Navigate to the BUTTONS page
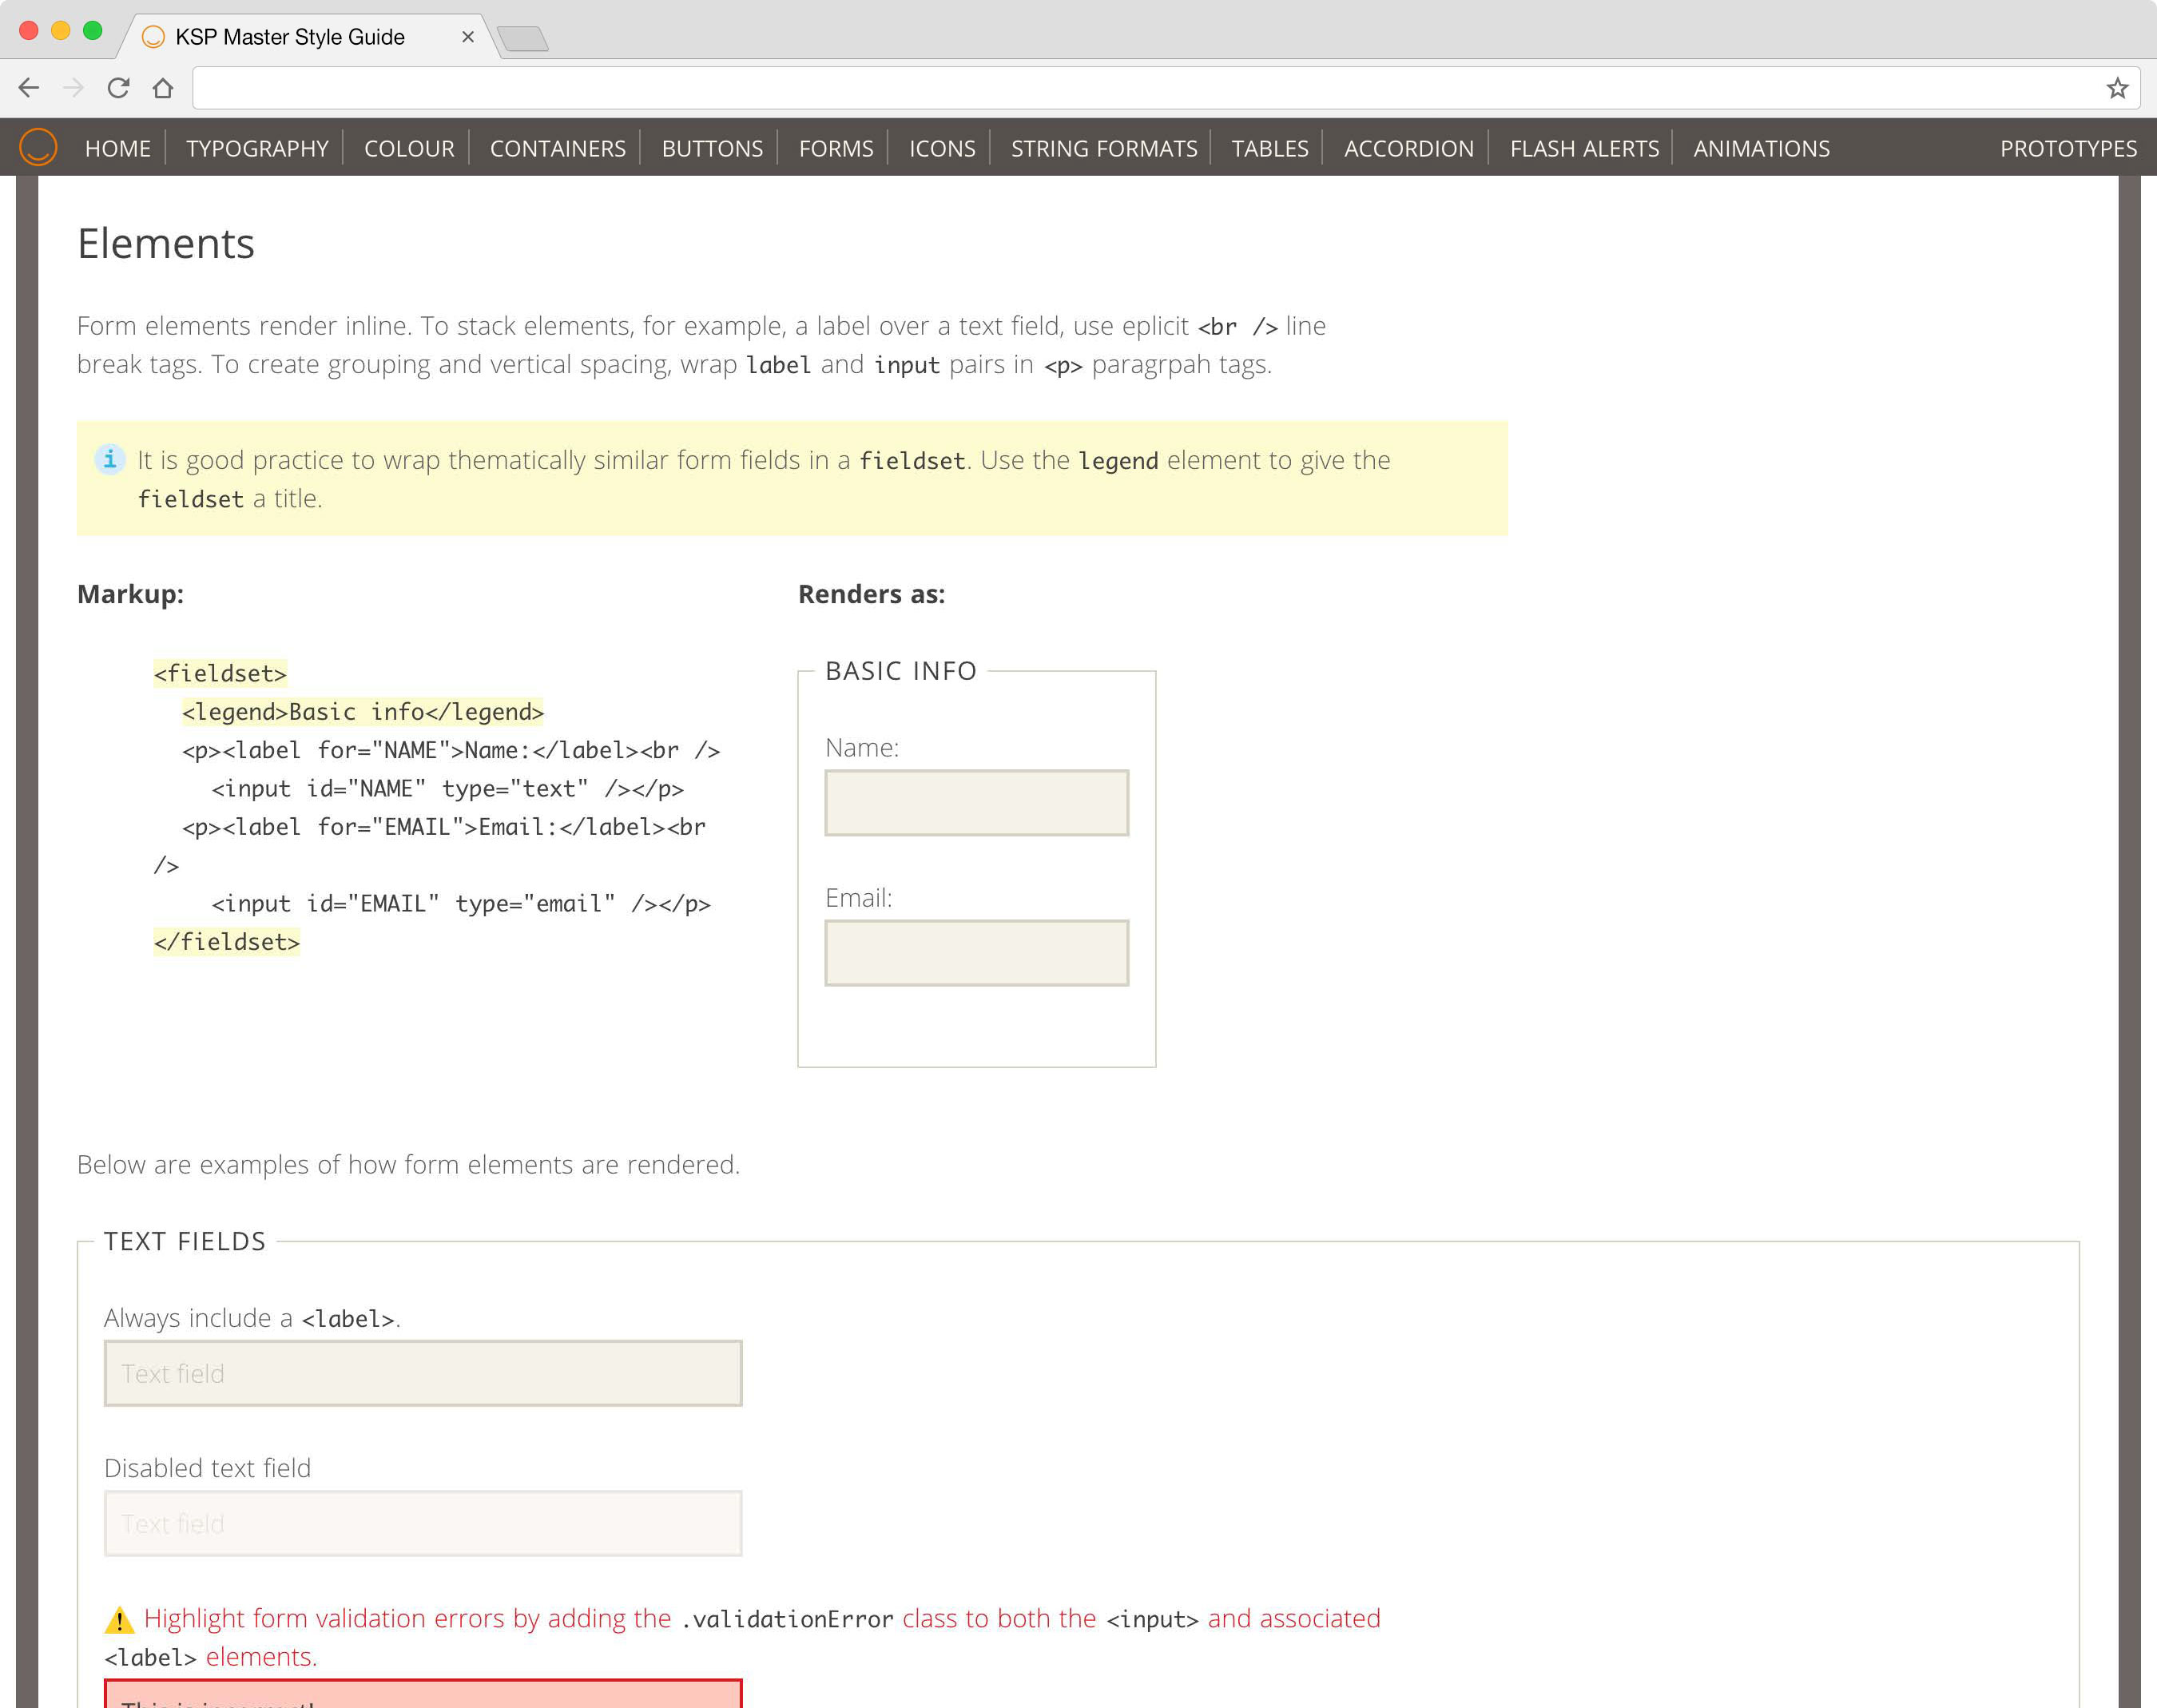The height and width of the screenshot is (1708, 2157). pos(712,148)
